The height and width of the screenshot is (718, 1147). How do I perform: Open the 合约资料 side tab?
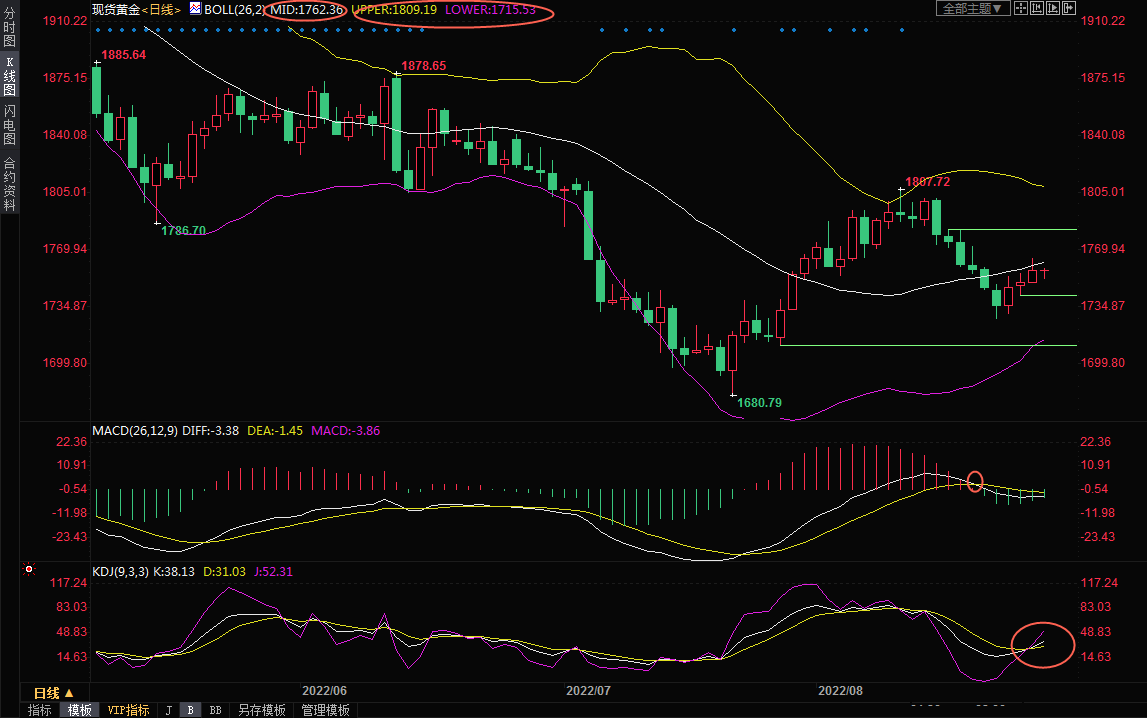click(x=9, y=184)
